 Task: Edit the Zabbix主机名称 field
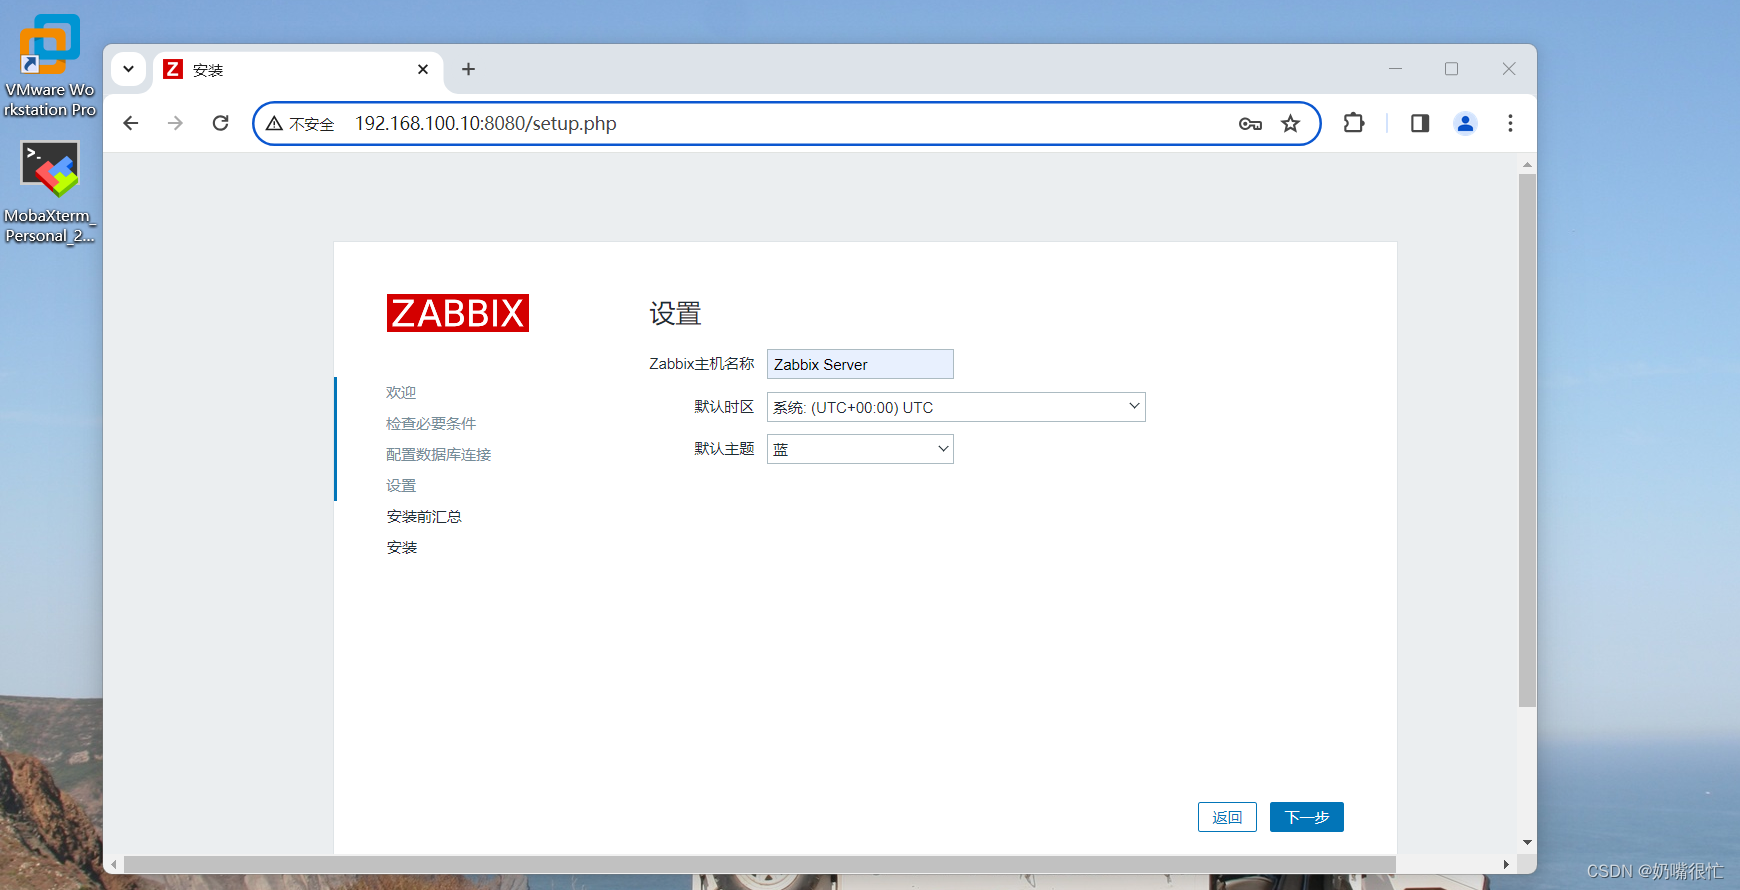click(860, 364)
